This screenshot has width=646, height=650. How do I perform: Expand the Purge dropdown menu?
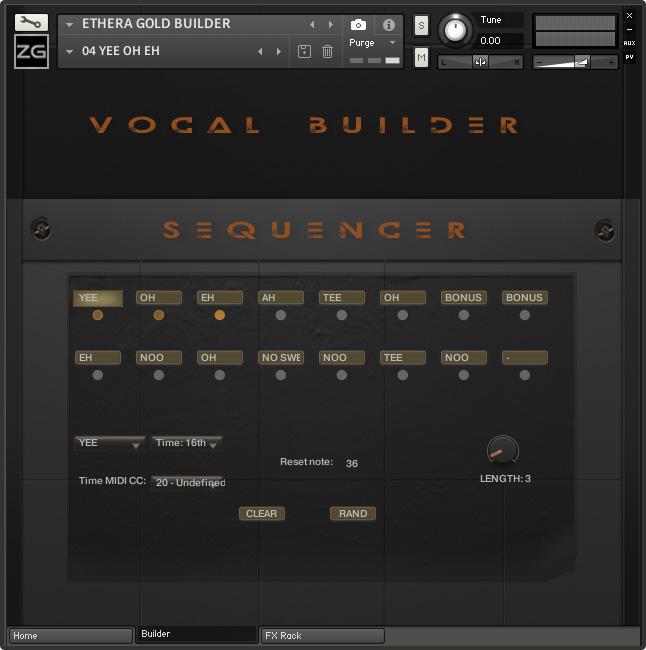point(393,43)
